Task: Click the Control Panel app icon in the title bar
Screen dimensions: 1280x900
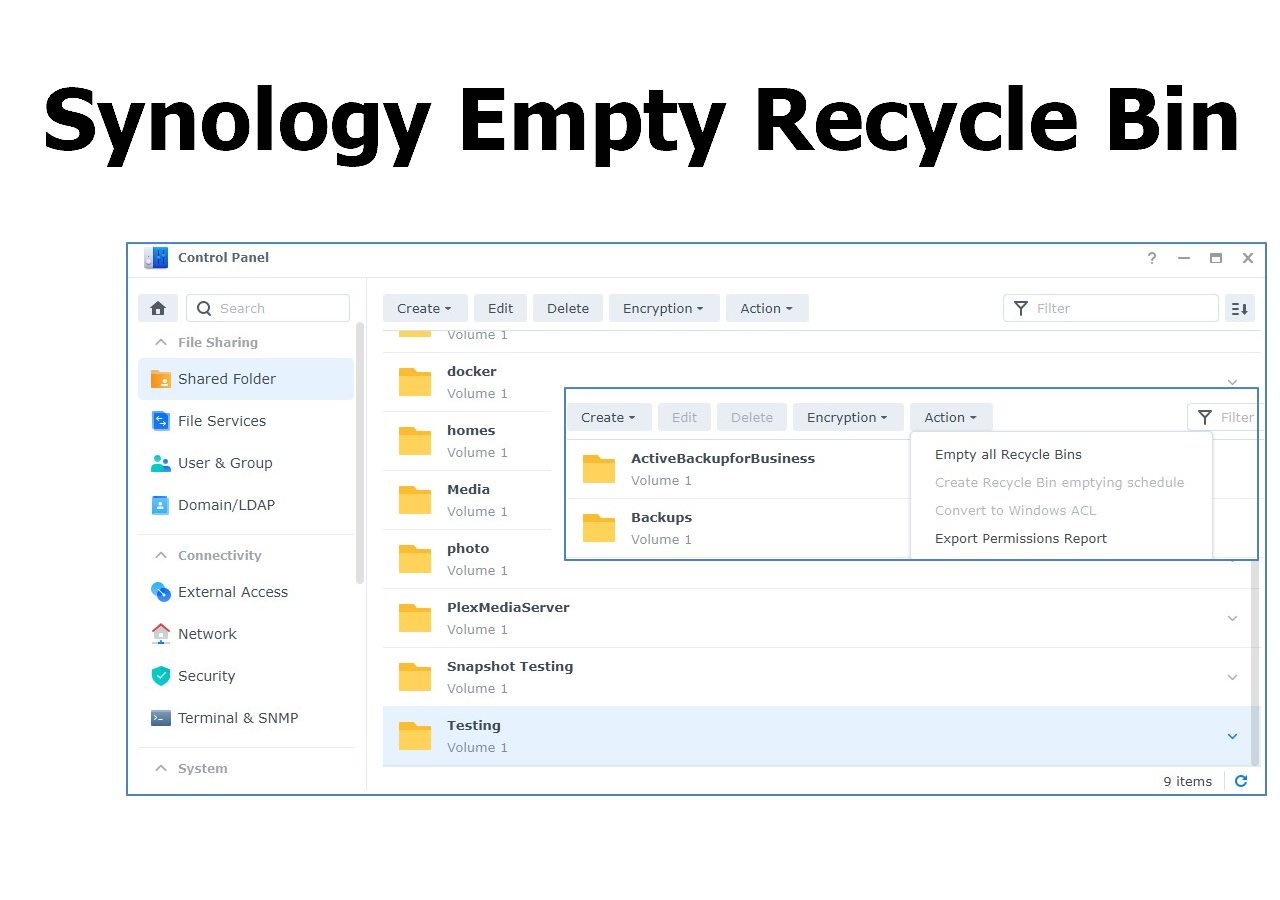Action: pos(156,258)
